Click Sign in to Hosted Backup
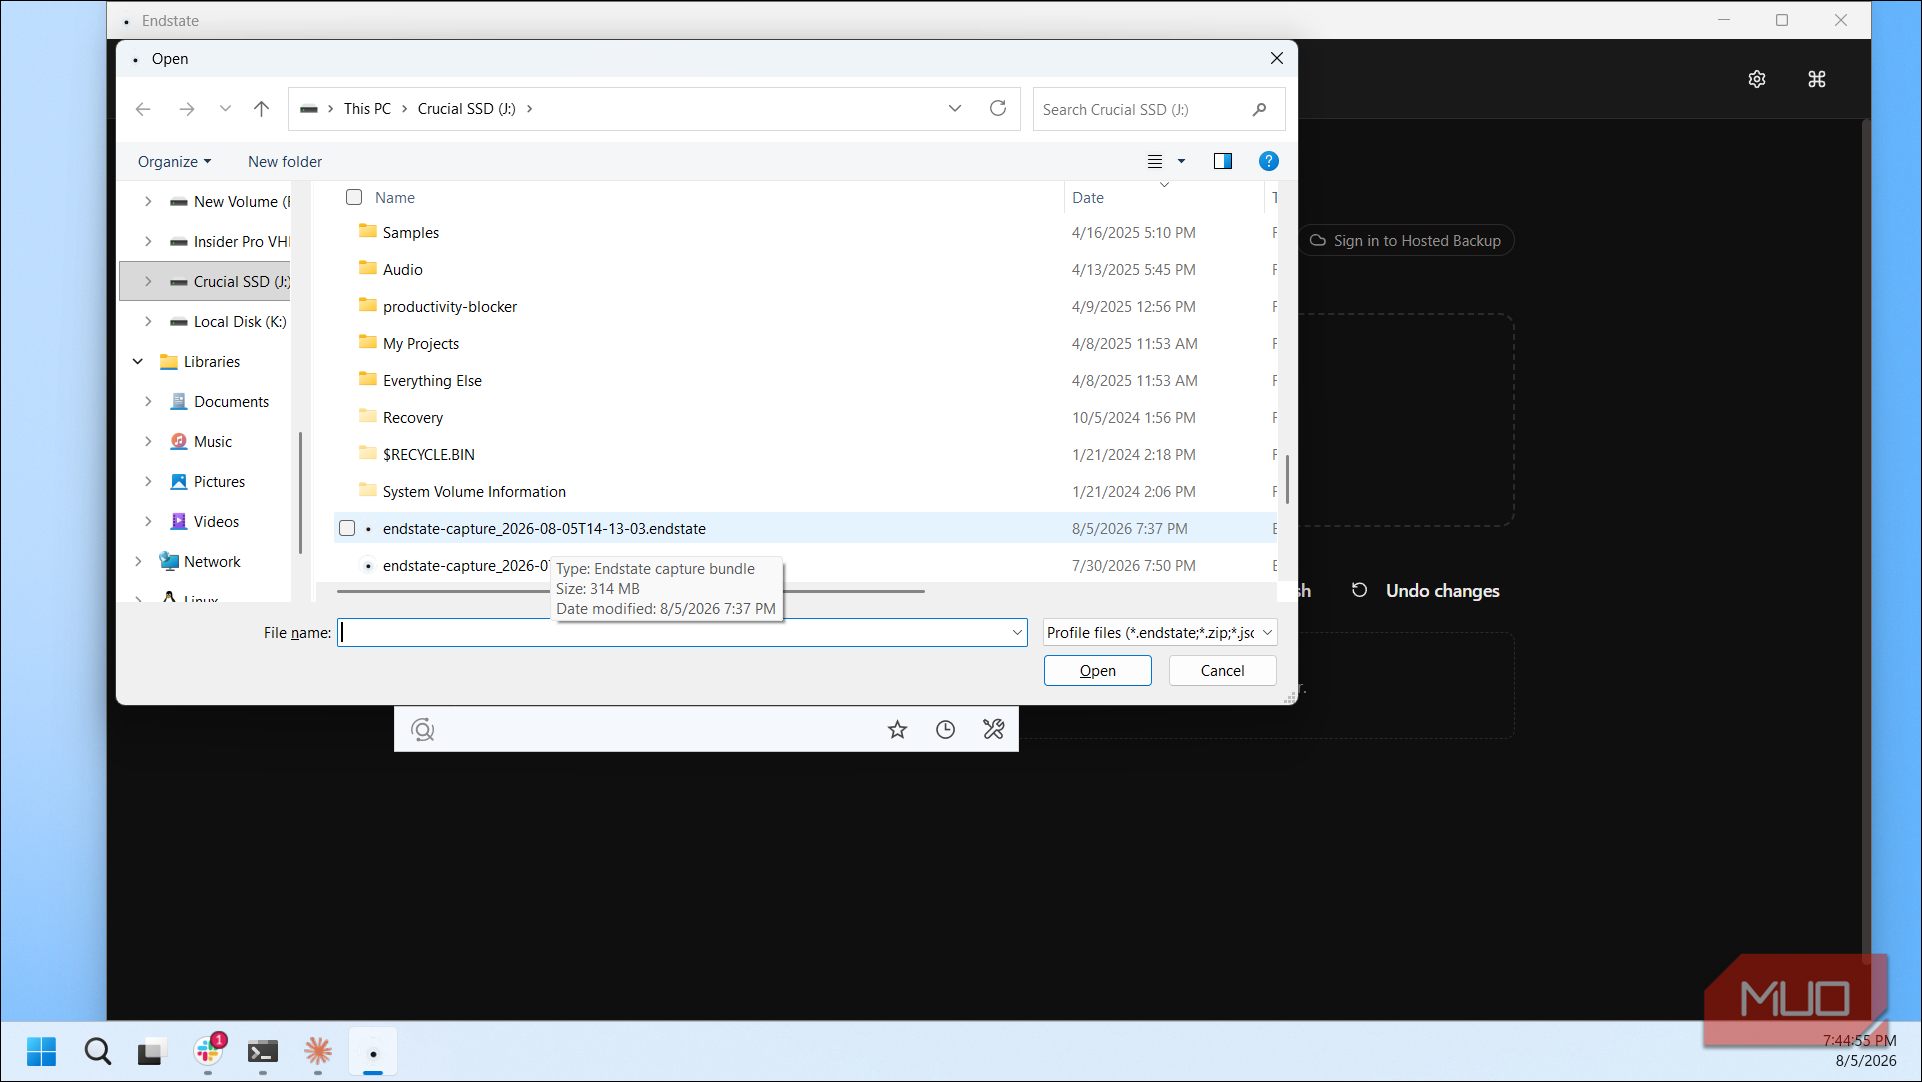This screenshot has height=1082, width=1922. pos(1405,241)
